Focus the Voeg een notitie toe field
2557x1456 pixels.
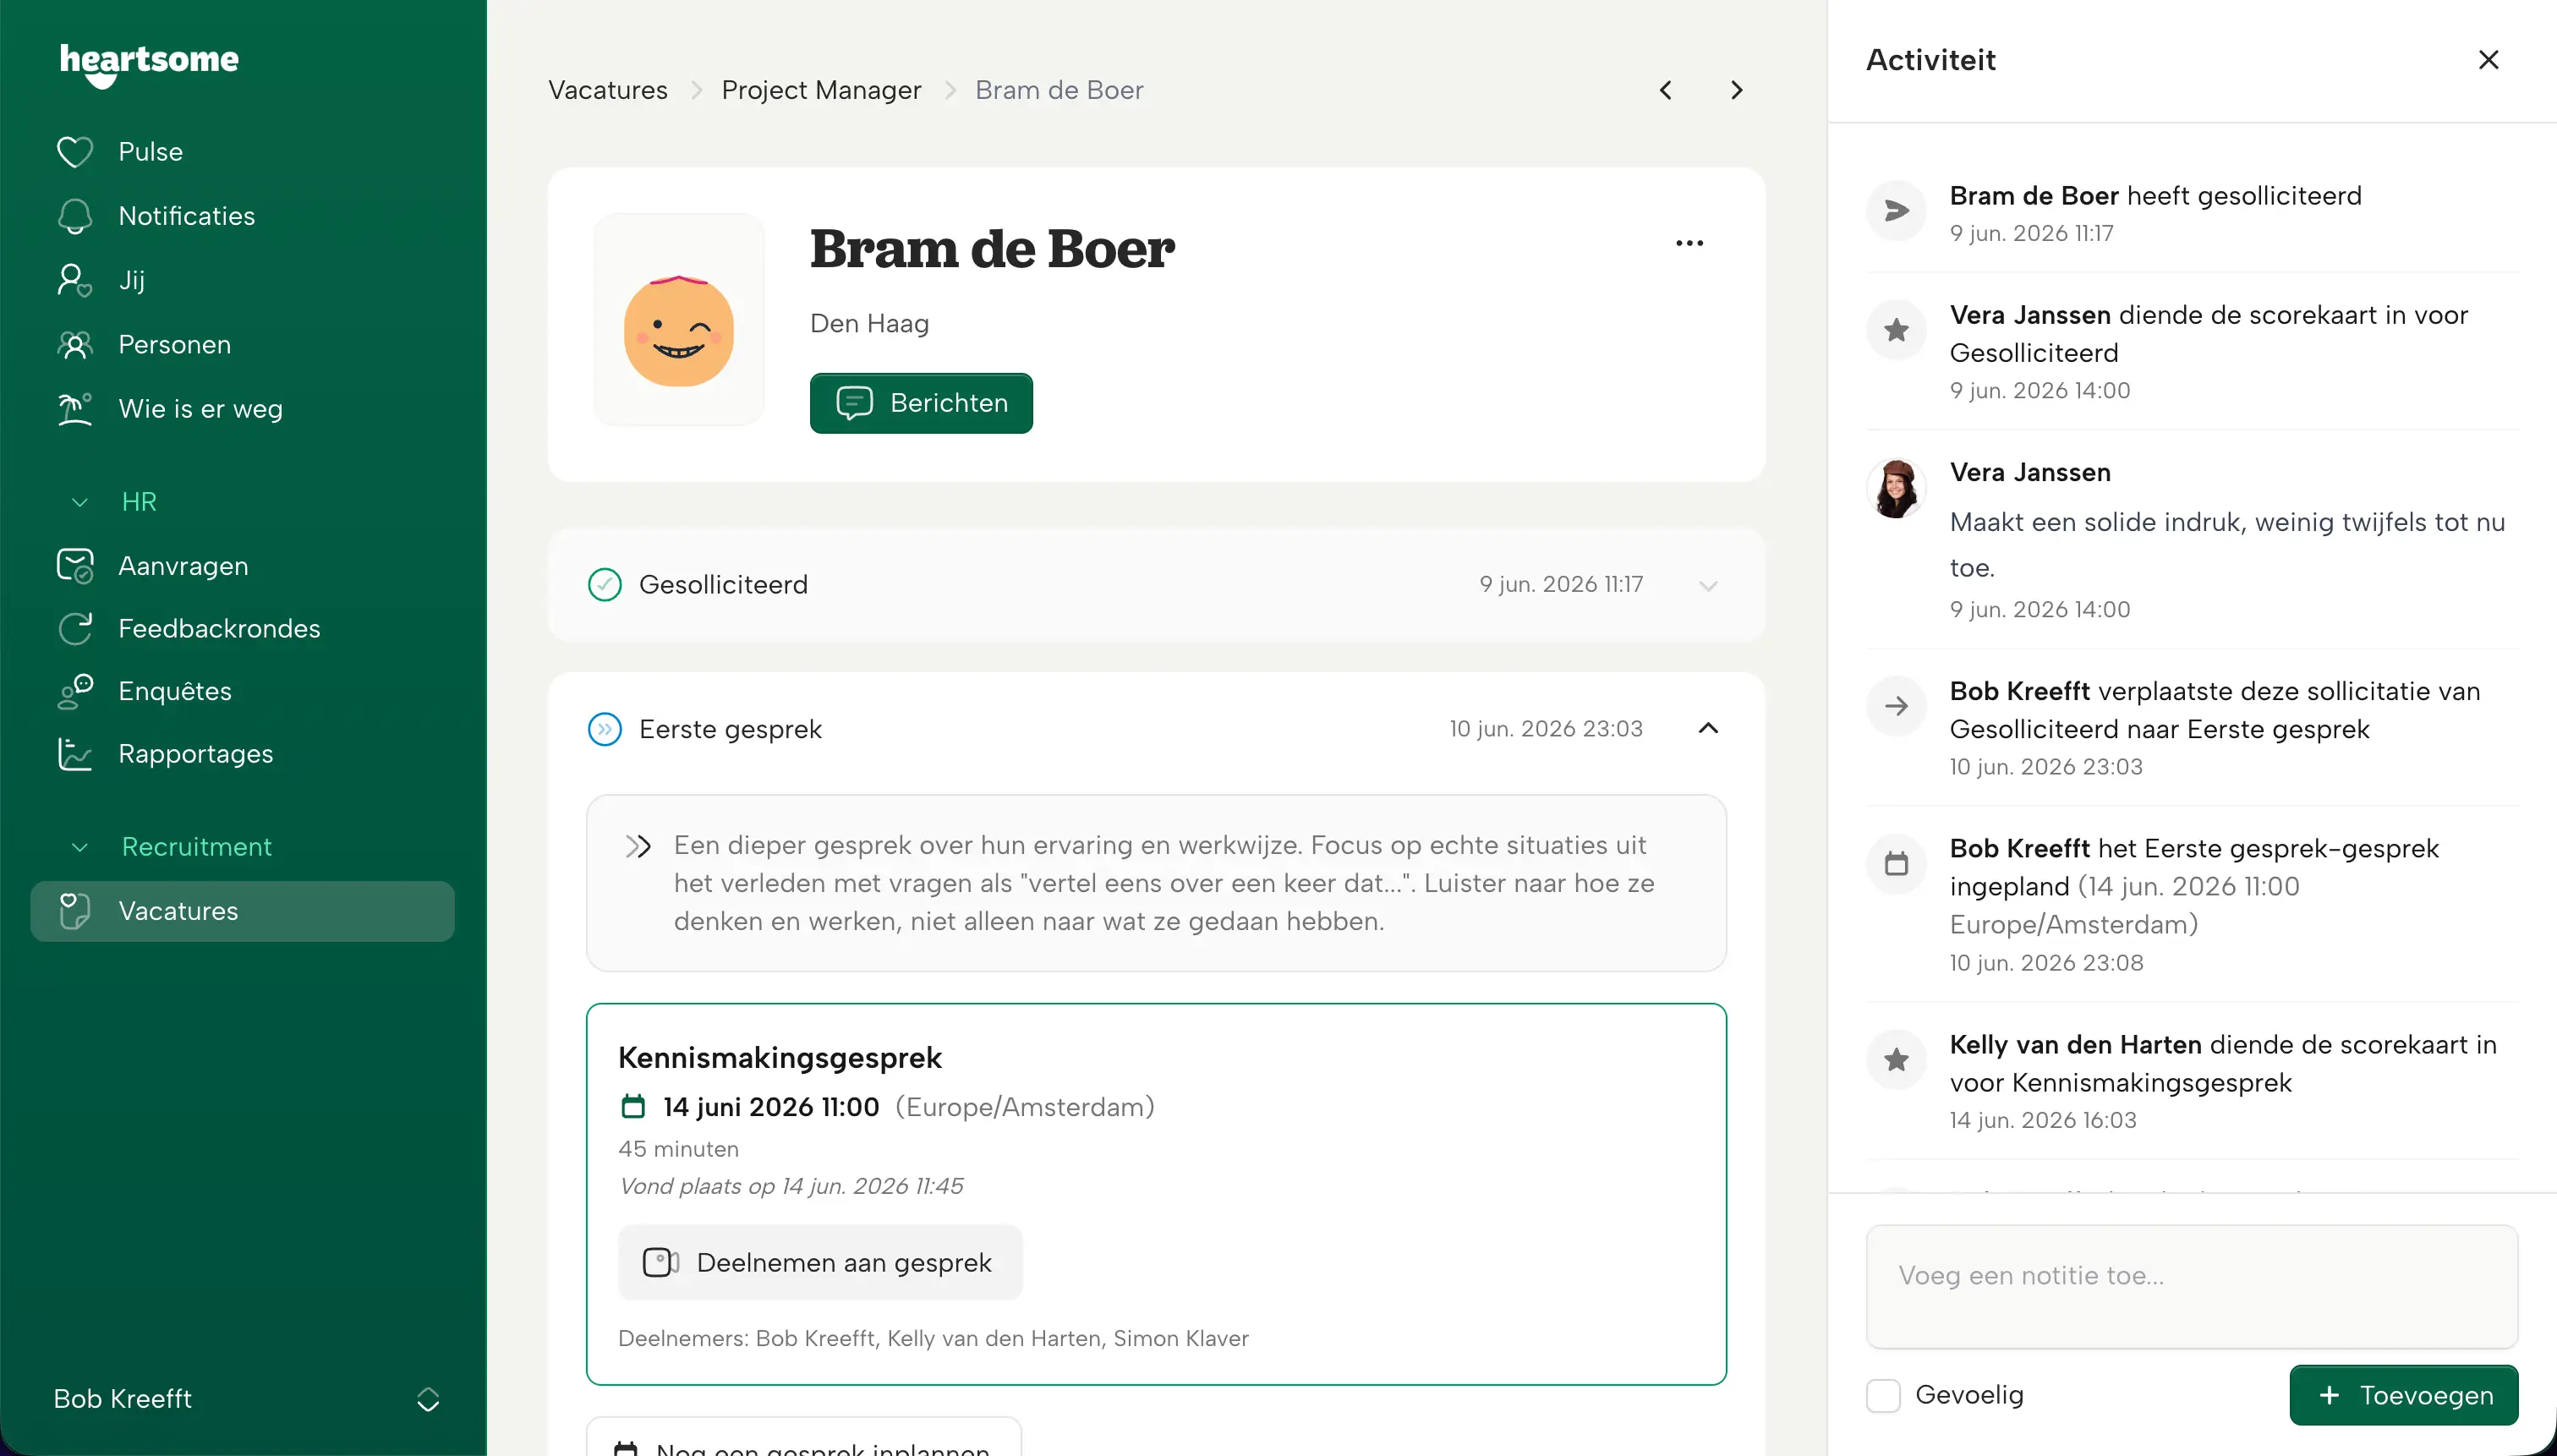click(x=2192, y=1286)
